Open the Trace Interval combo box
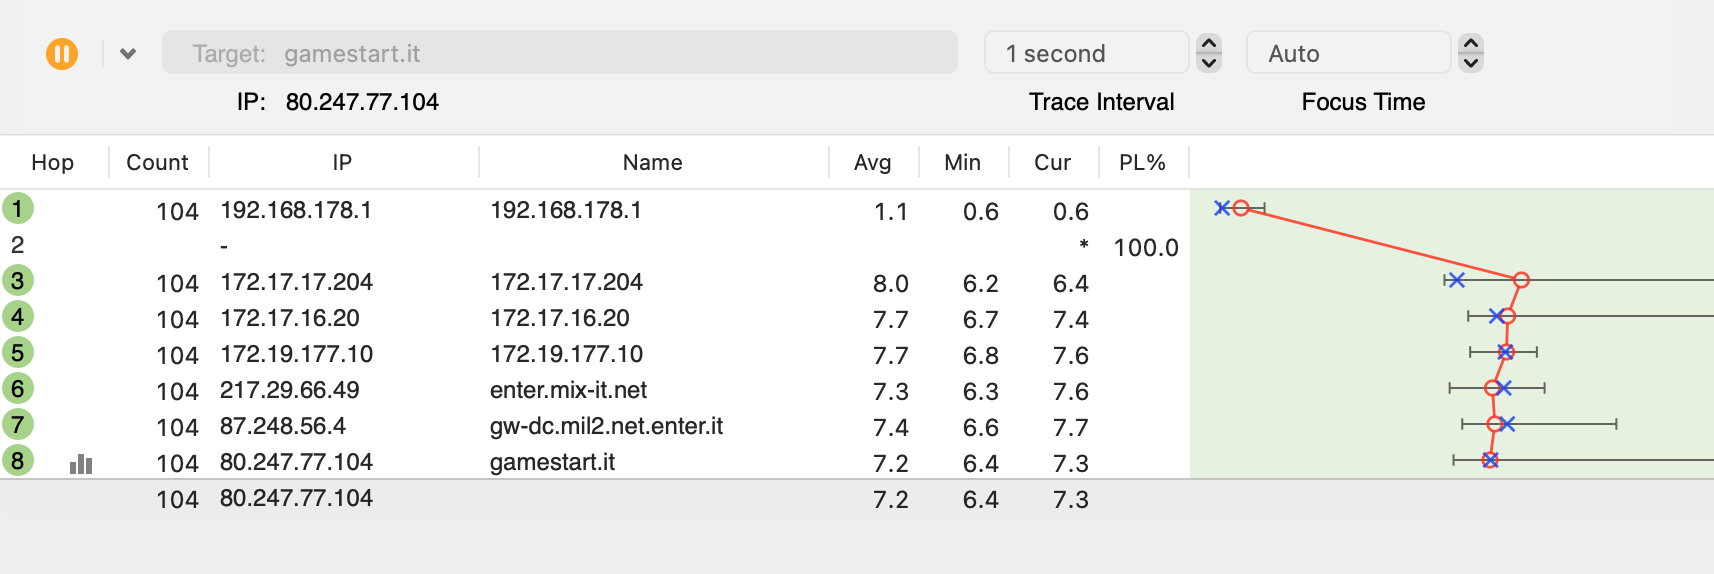 [1086, 53]
